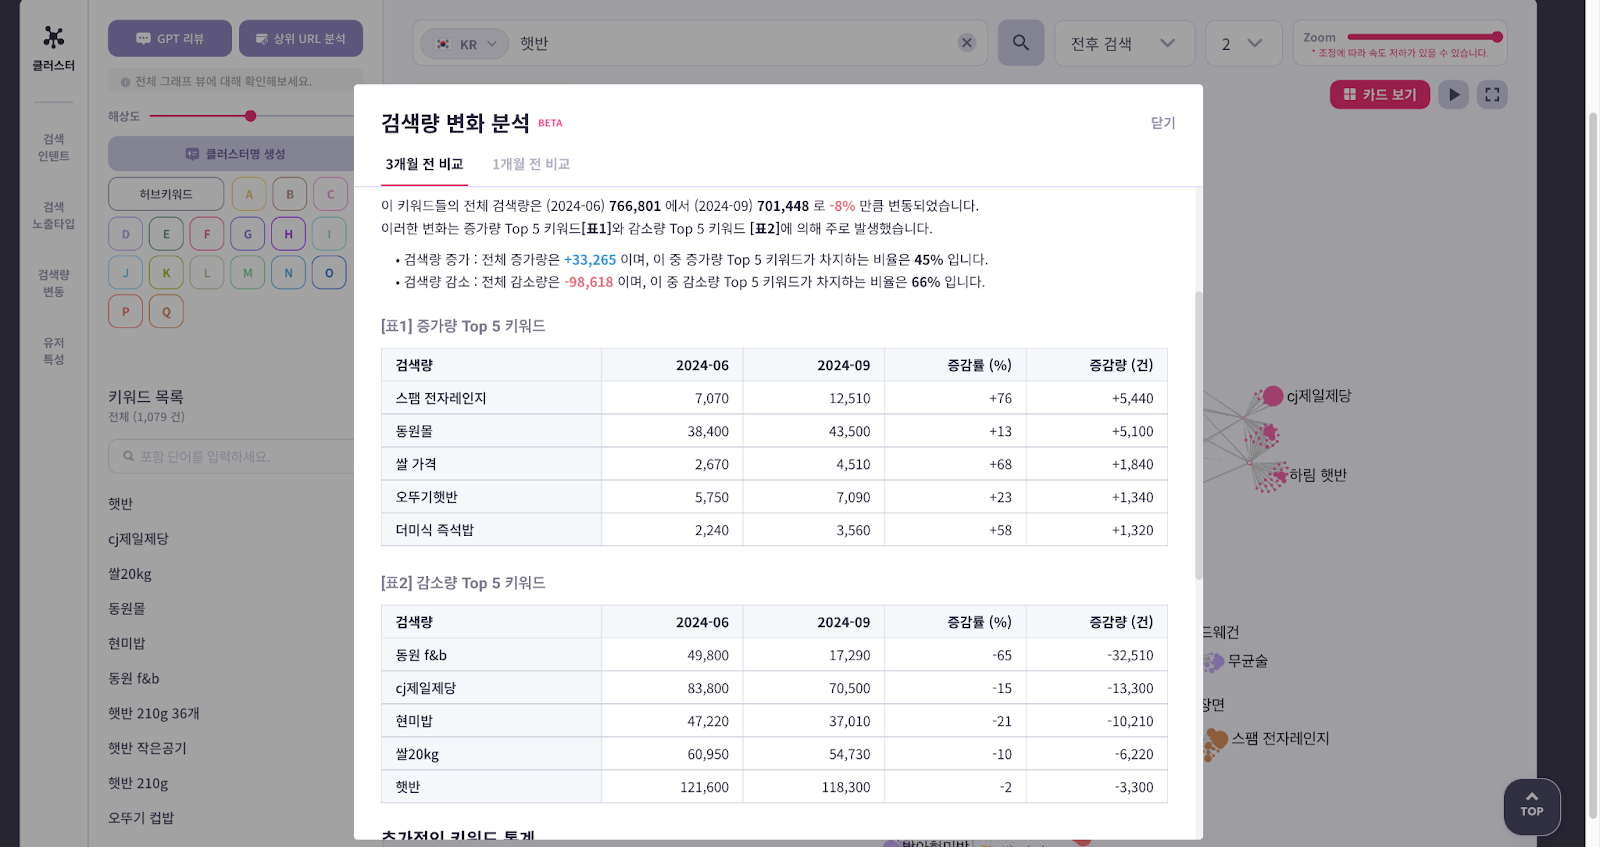Toggle cluster J chip
Viewport: 1600px width, 847px height.
tap(125, 272)
